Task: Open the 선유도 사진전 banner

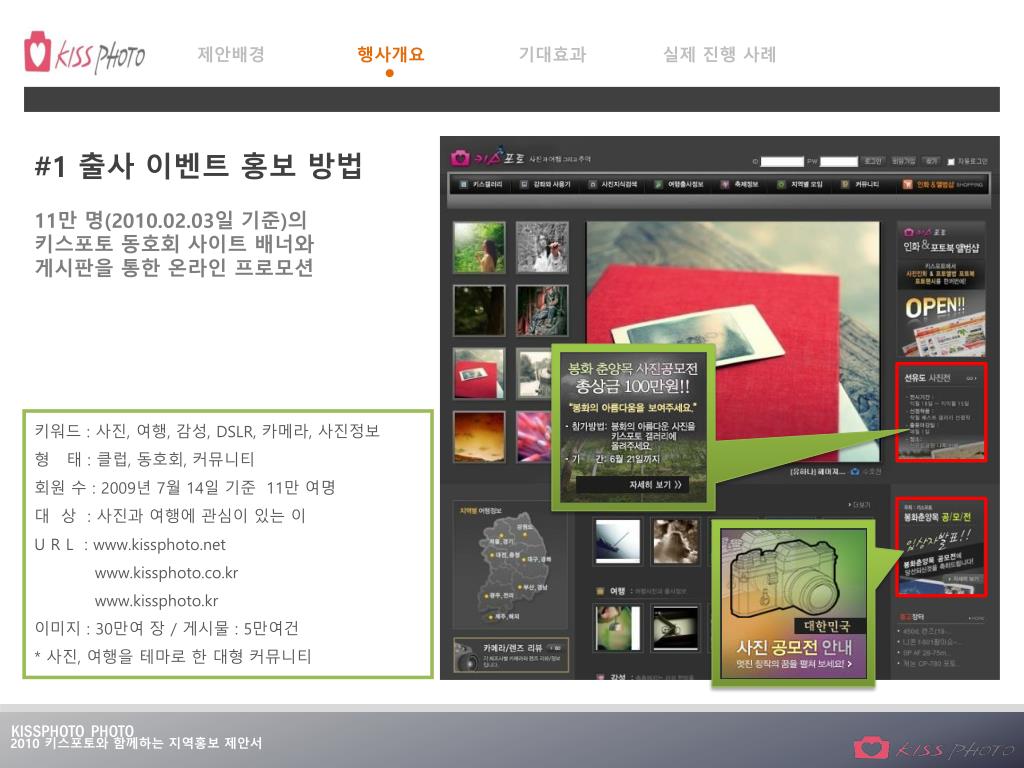Action: pos(940,412)
